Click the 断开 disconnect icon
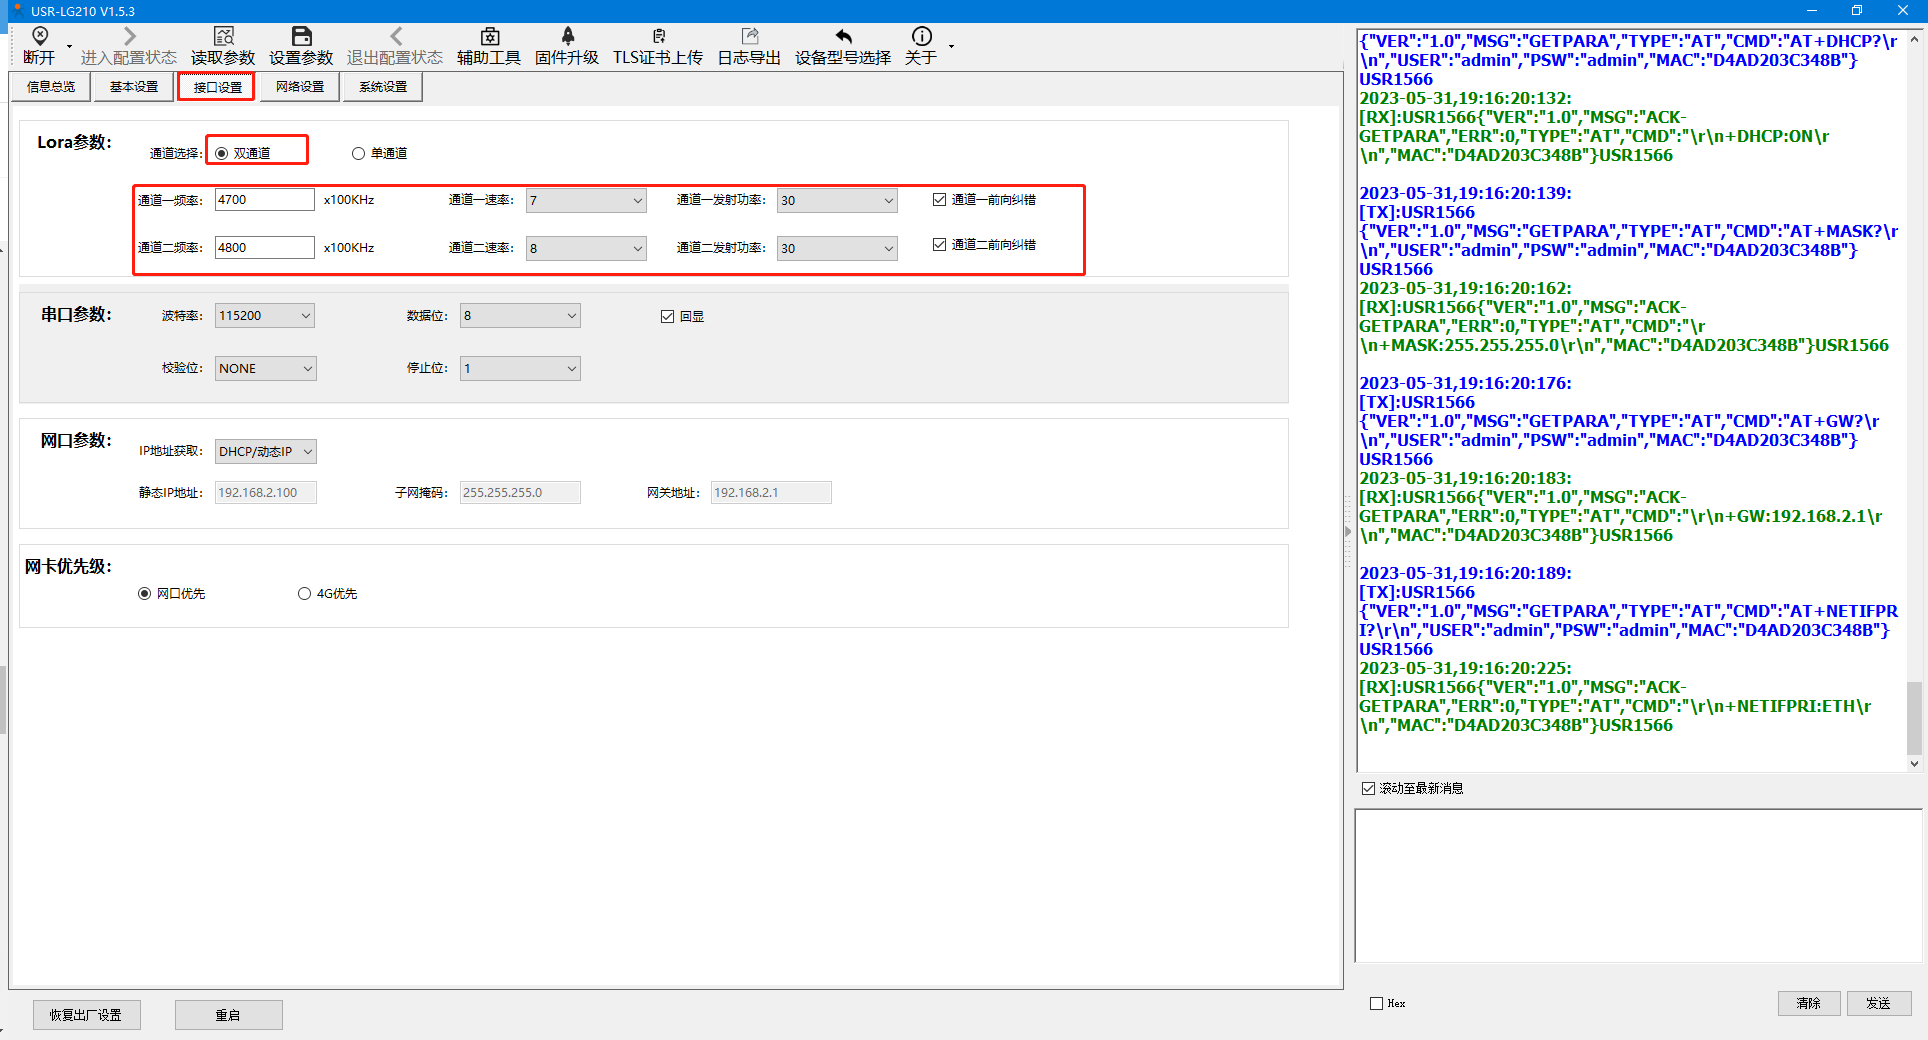 coord(40,37)
